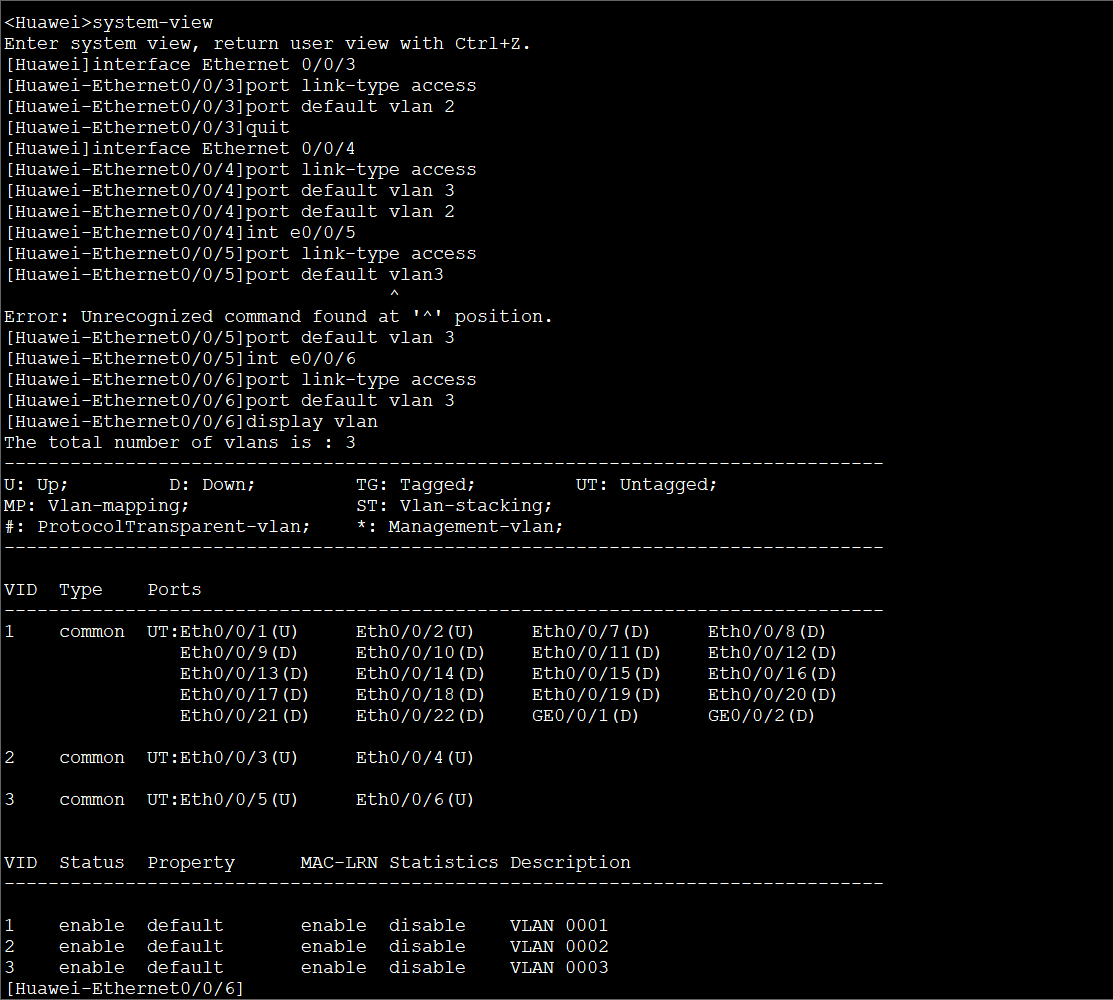Screen dimensions: 1113x1000
Task: Click '#: ProtocolTransparent-vlan;' legend entry
Action: pos(158,527)
